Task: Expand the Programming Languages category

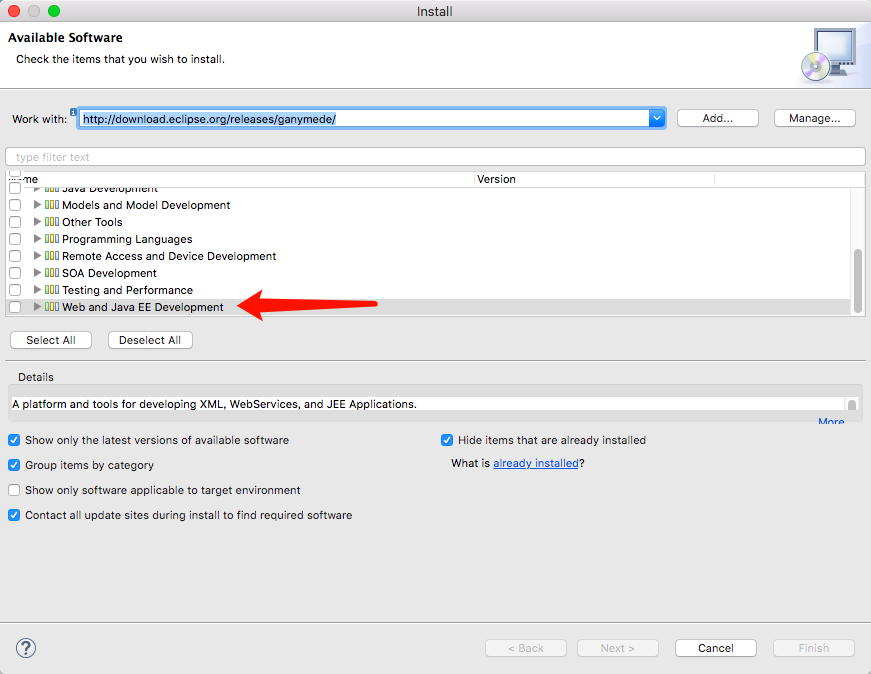Action: (37, 239)
